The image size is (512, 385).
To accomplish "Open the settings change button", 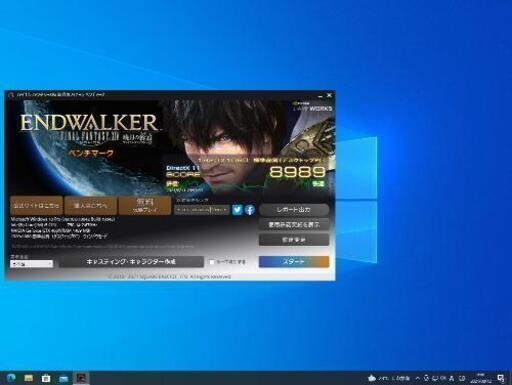I will 294,239.
